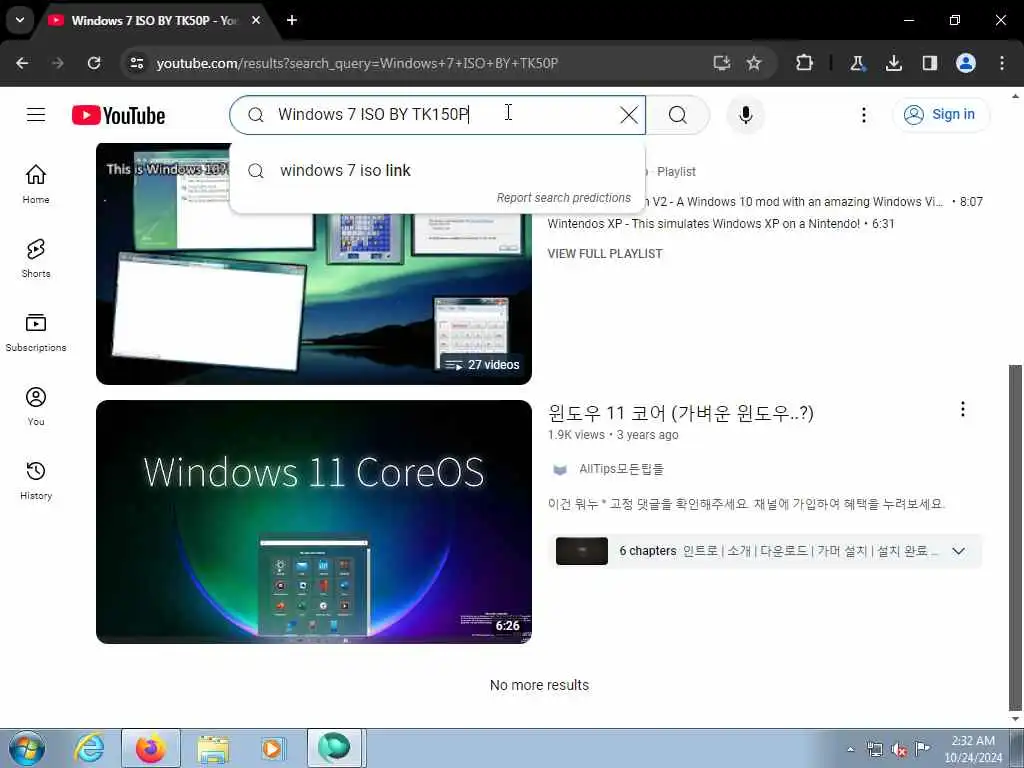Screen dimensions: 1024x768
Task: Open the tab search dropdown arrow
Action: click(x=20, y=20)
